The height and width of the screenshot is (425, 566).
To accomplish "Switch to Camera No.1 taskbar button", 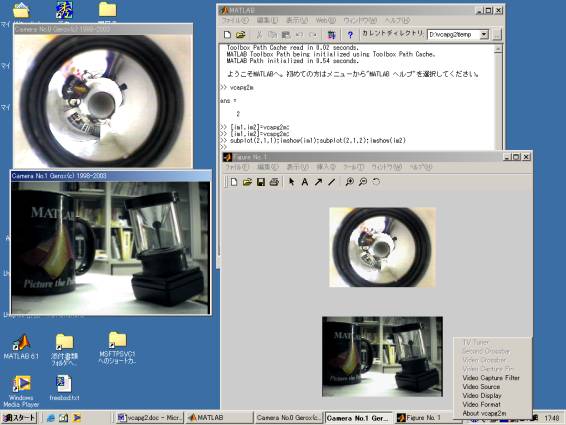I will 358,418.
